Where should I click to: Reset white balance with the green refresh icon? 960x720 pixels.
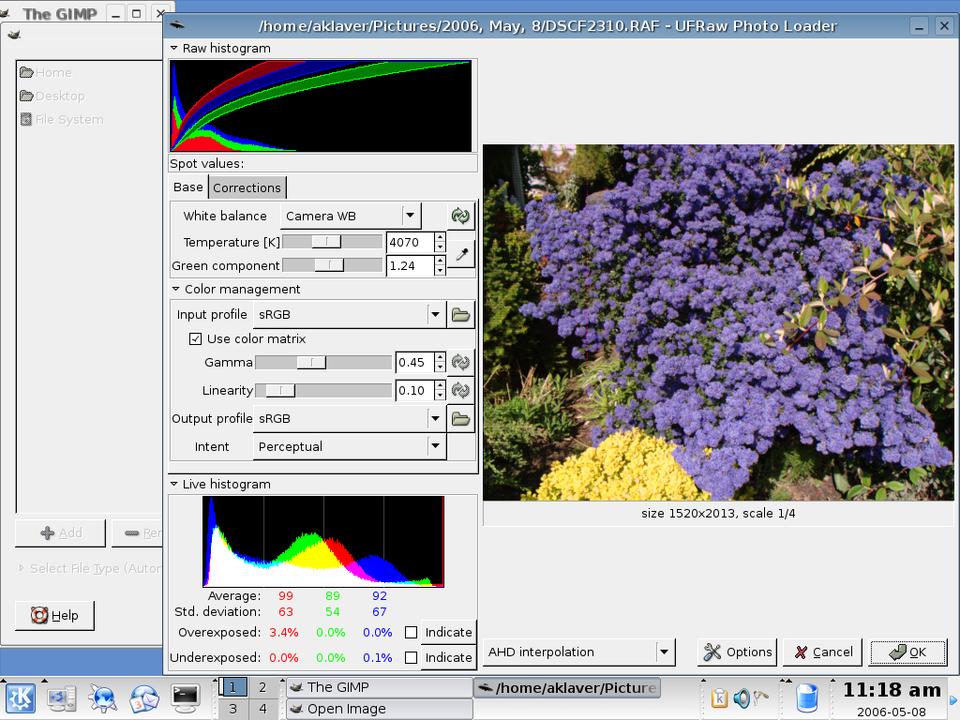(x=460, y=216)
